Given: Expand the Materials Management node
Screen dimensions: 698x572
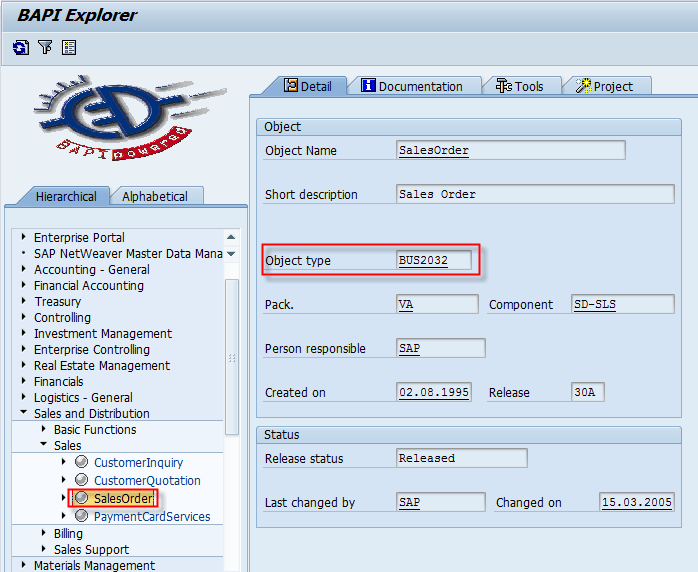Looking at the screenshot, I should point(24,565).
